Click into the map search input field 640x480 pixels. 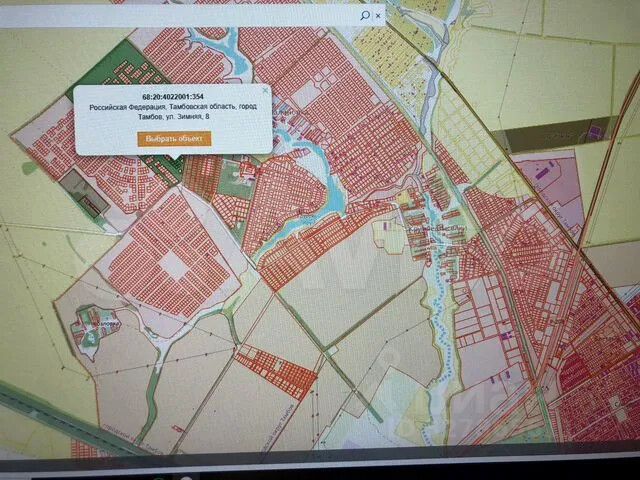click(180, 16)
